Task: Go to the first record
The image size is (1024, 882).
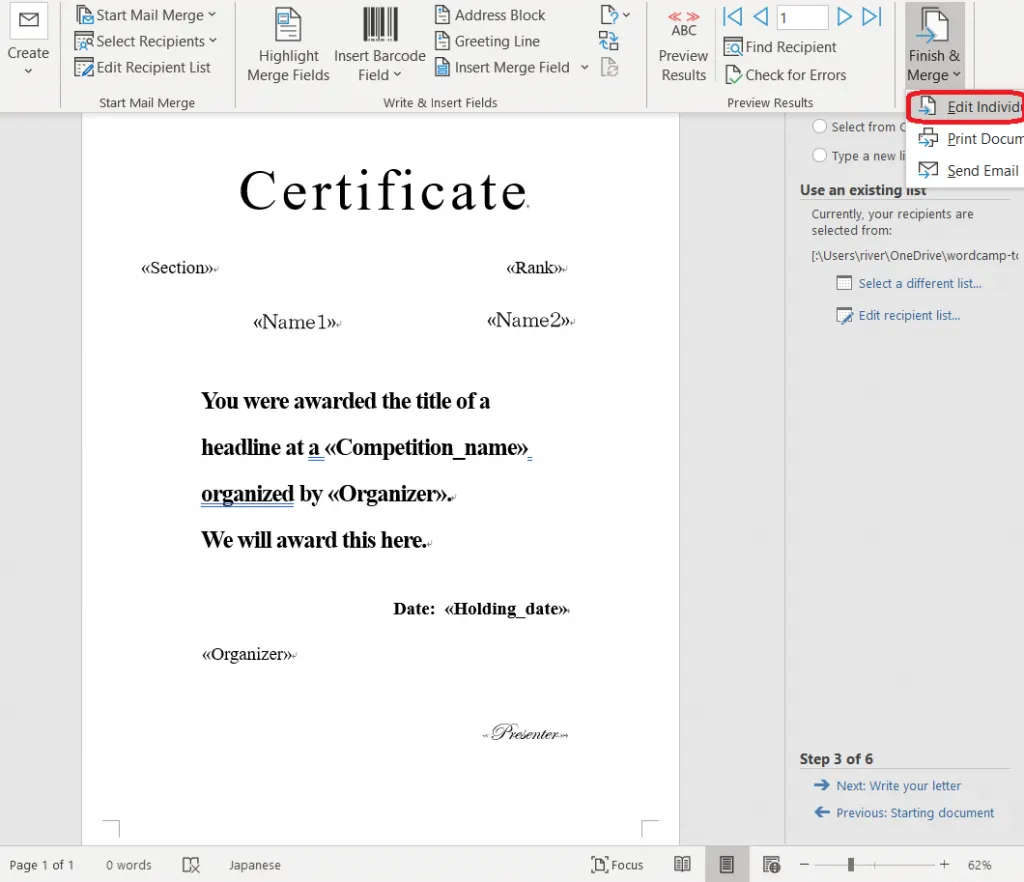Action: 733,17
